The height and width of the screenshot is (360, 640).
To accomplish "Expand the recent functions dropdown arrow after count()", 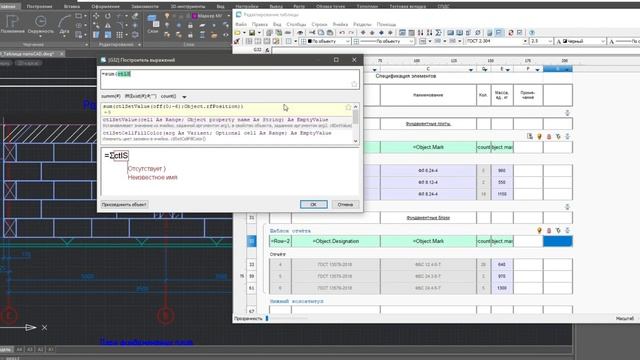I will pyautogui.click(x=184, y=97).
